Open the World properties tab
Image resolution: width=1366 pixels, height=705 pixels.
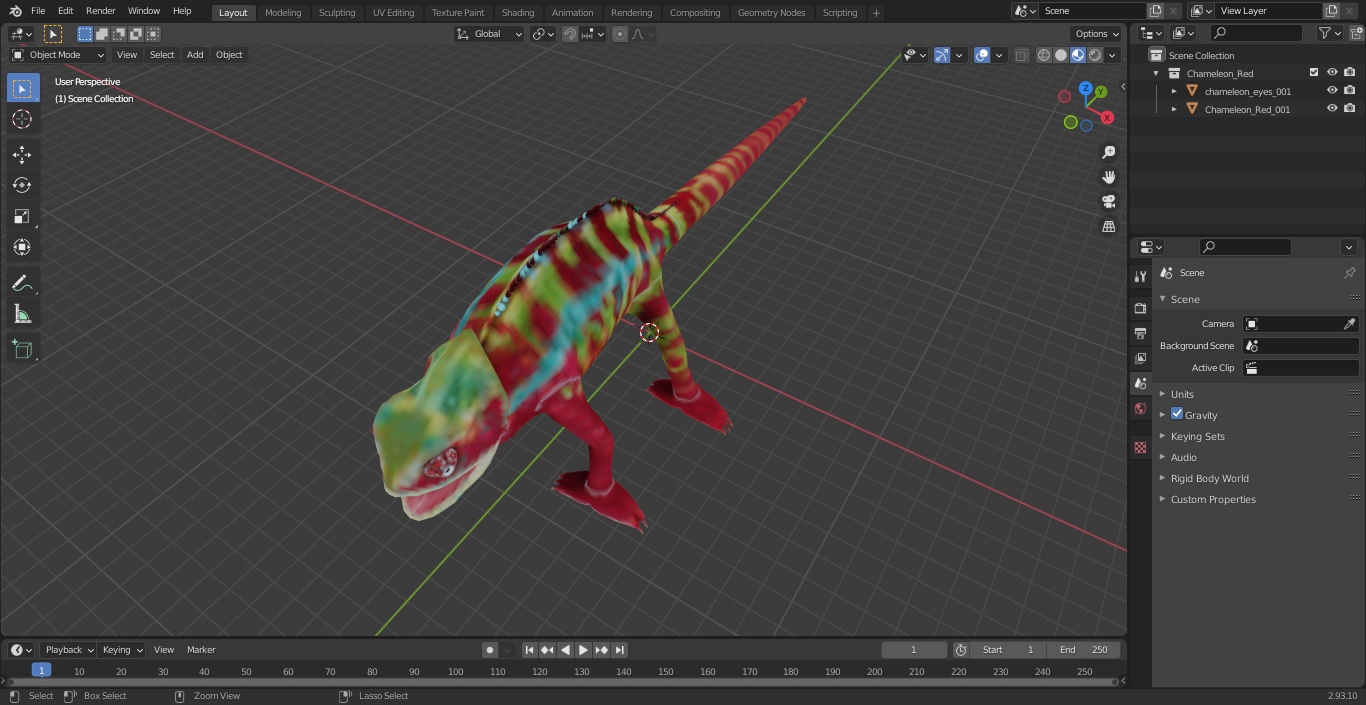click(x=1140, y=408)
